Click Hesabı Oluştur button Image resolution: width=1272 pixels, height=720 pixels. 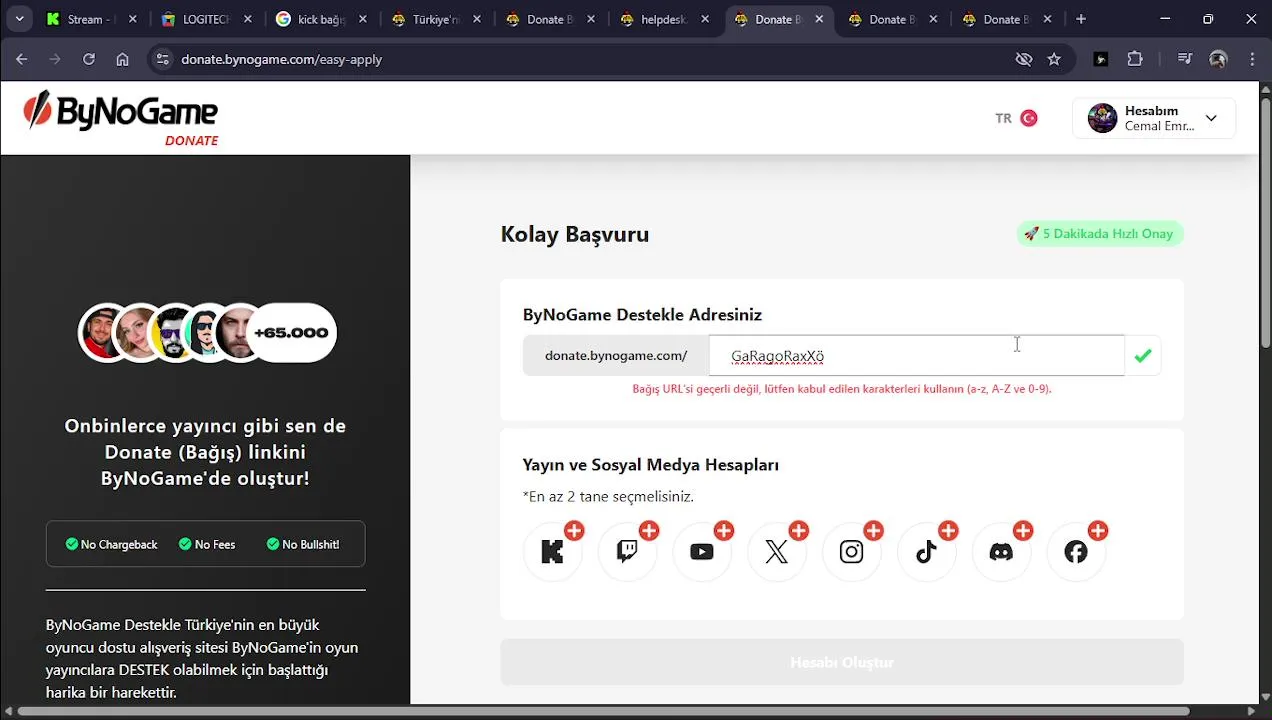[x=842, y=662]
